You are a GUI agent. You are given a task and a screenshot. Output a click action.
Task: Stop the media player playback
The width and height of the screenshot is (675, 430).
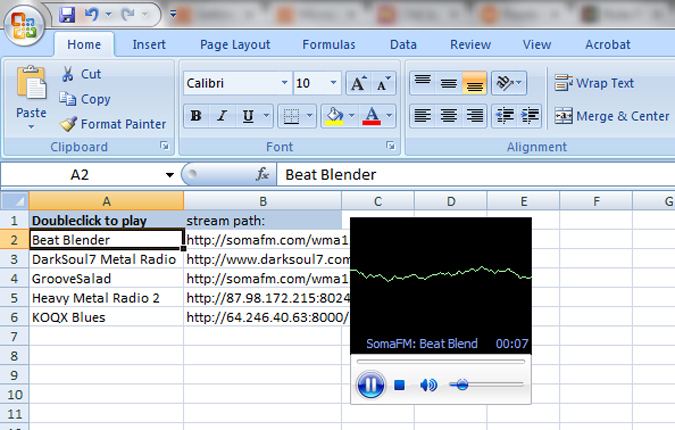click(399, 385)
